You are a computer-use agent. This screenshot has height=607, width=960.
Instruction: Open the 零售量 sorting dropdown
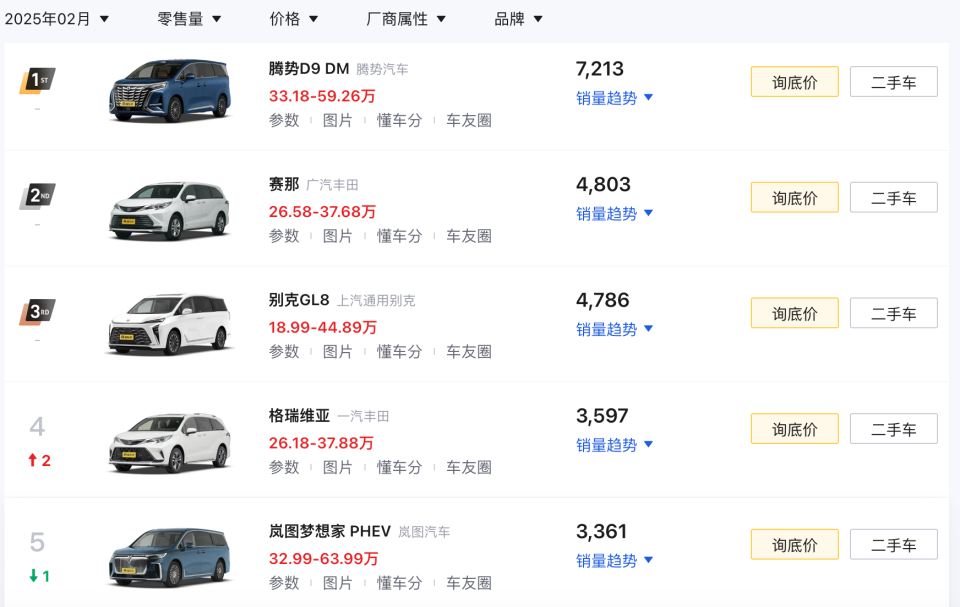click(188, 18)
